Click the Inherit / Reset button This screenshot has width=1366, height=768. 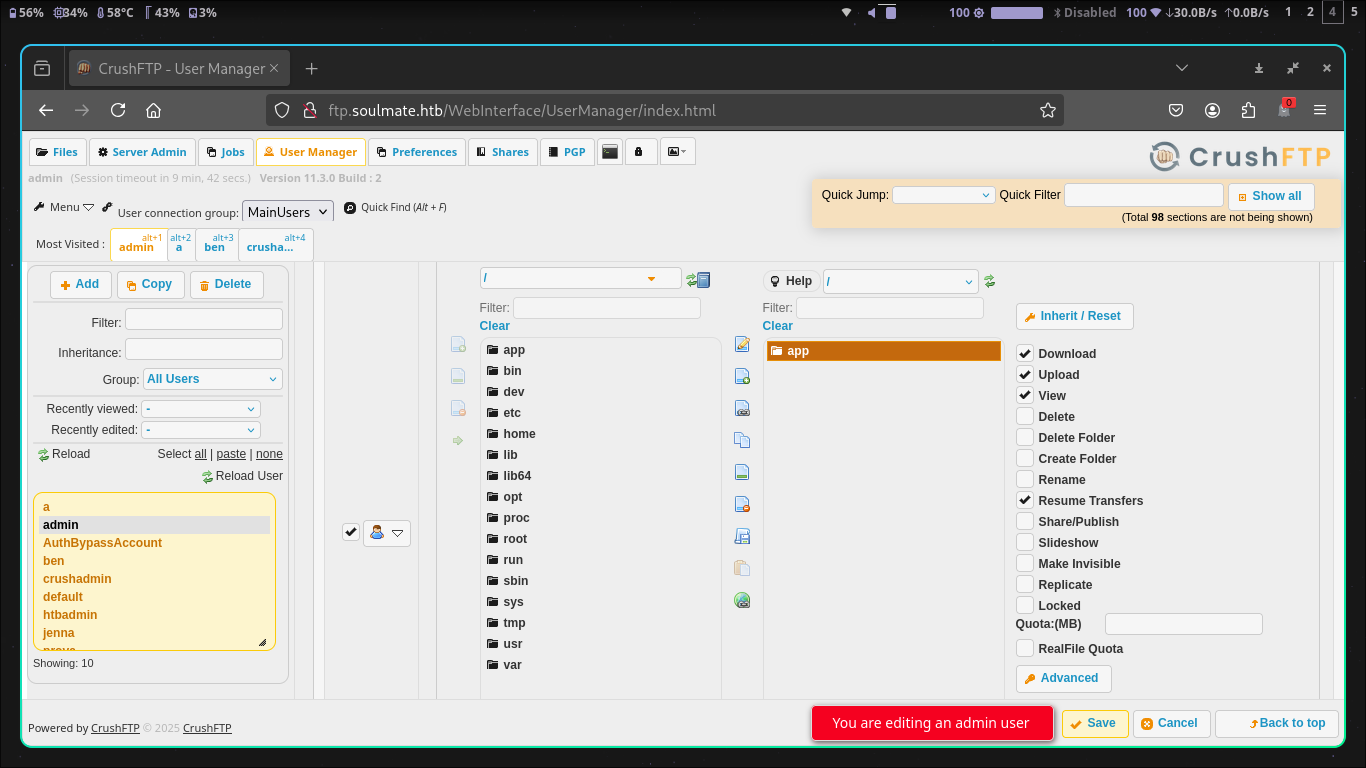pos(1074,316)
